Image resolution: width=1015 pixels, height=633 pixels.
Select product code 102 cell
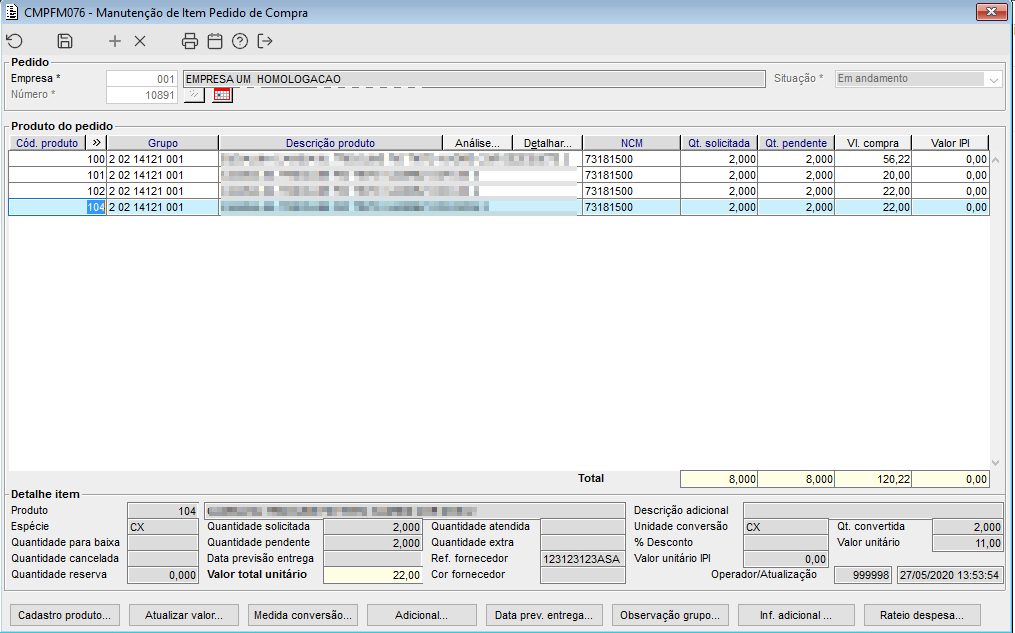coord(57,192)
